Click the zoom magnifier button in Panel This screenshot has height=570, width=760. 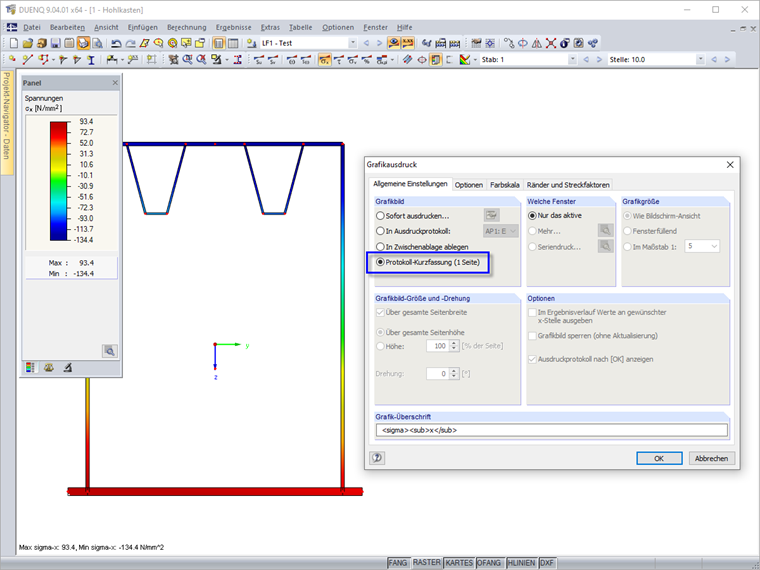(110, 351)
